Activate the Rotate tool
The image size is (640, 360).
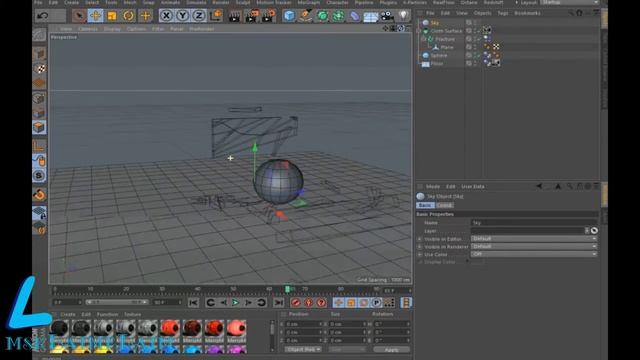tap(128, 16)
